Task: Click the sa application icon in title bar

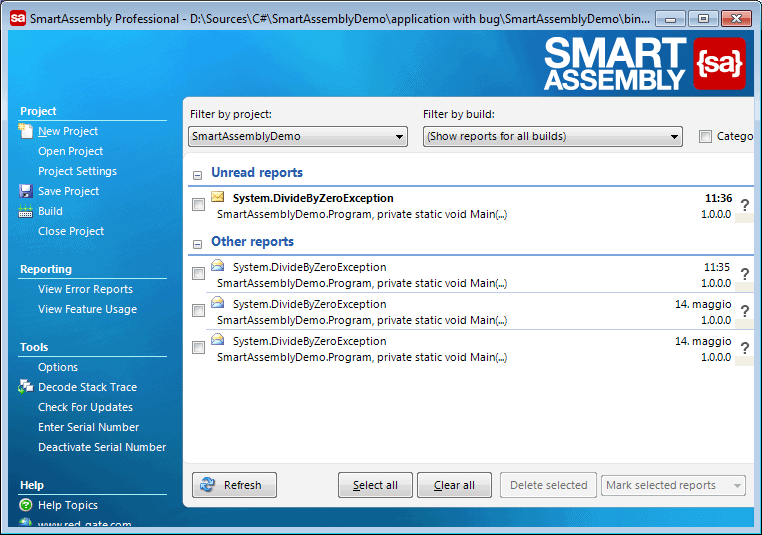Action: pos(17,18)
